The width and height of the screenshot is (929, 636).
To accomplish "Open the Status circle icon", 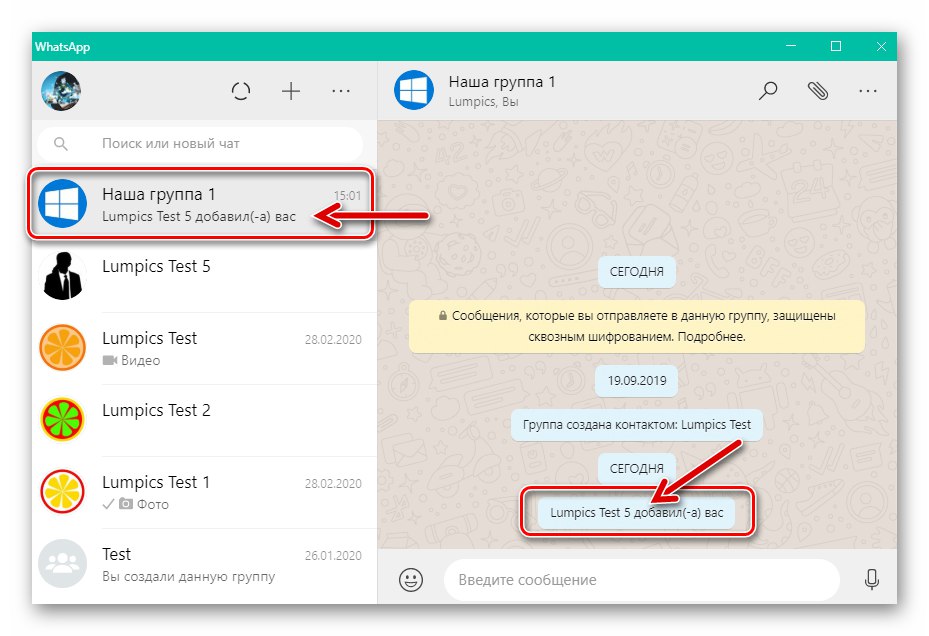I will click(241, 91).
